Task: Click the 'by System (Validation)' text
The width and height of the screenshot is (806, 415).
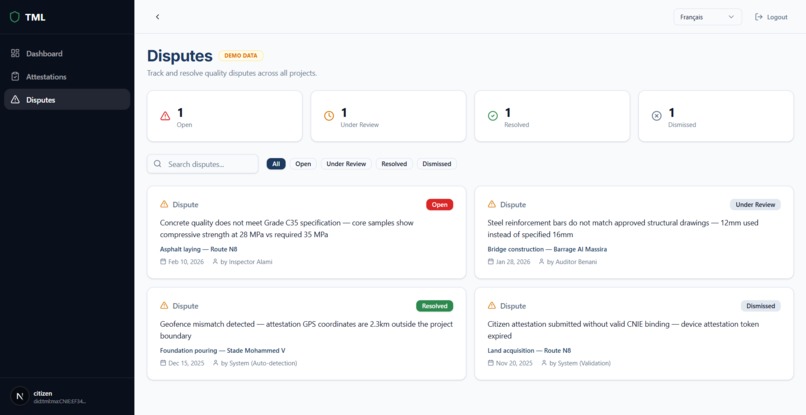Action: pyautogui.click(x=580, y=363)
